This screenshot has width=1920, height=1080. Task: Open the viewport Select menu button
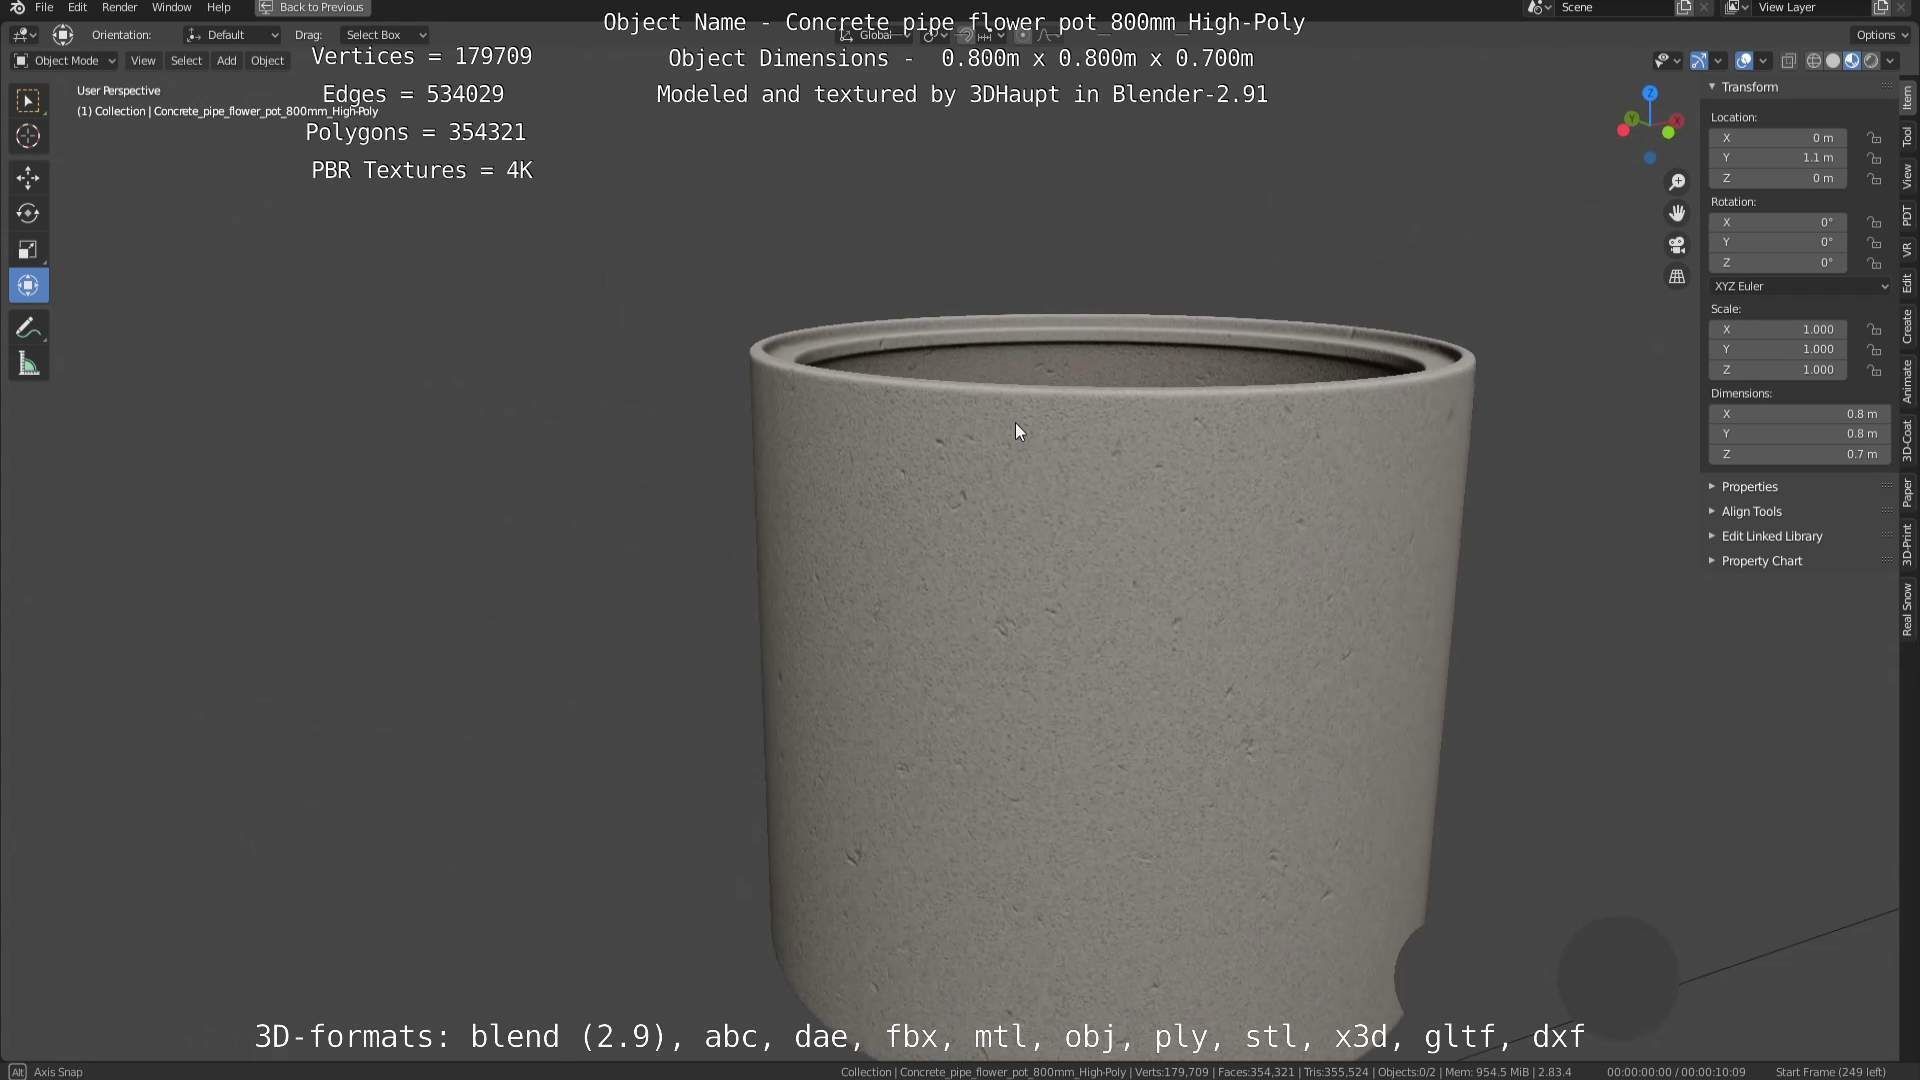coord(186,61)
